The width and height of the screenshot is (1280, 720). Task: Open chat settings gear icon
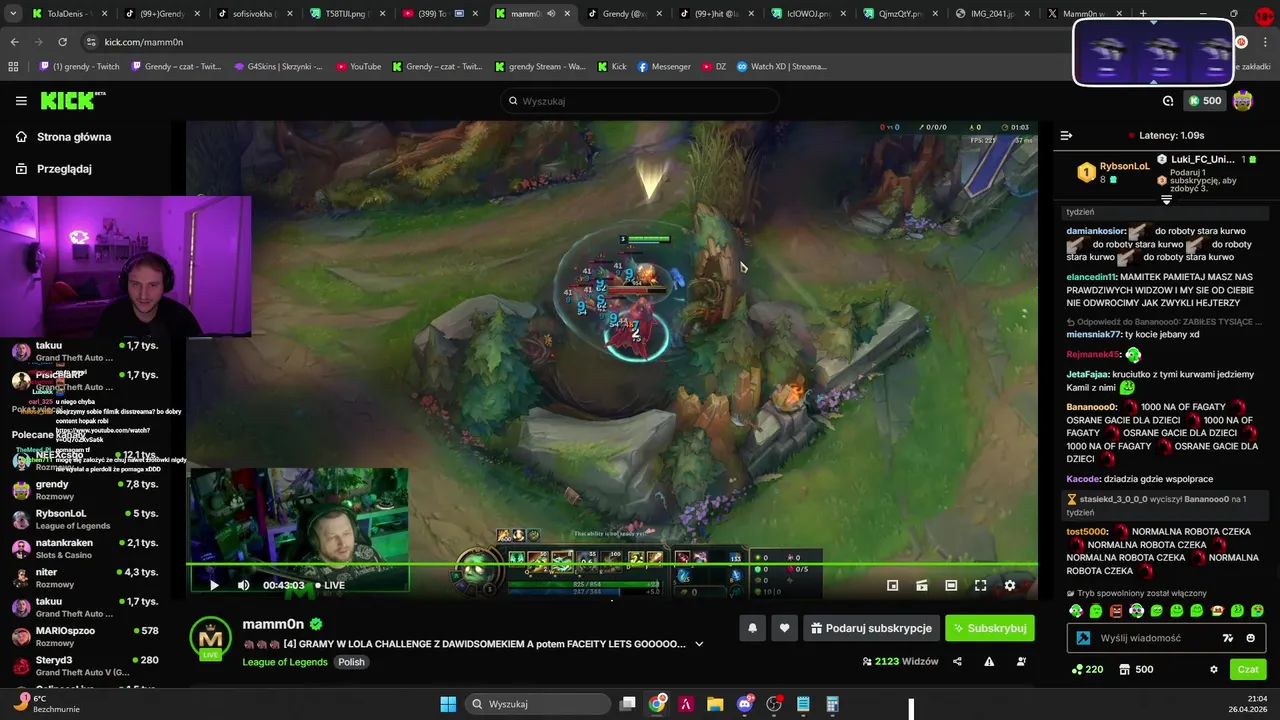click(1214, 669)
